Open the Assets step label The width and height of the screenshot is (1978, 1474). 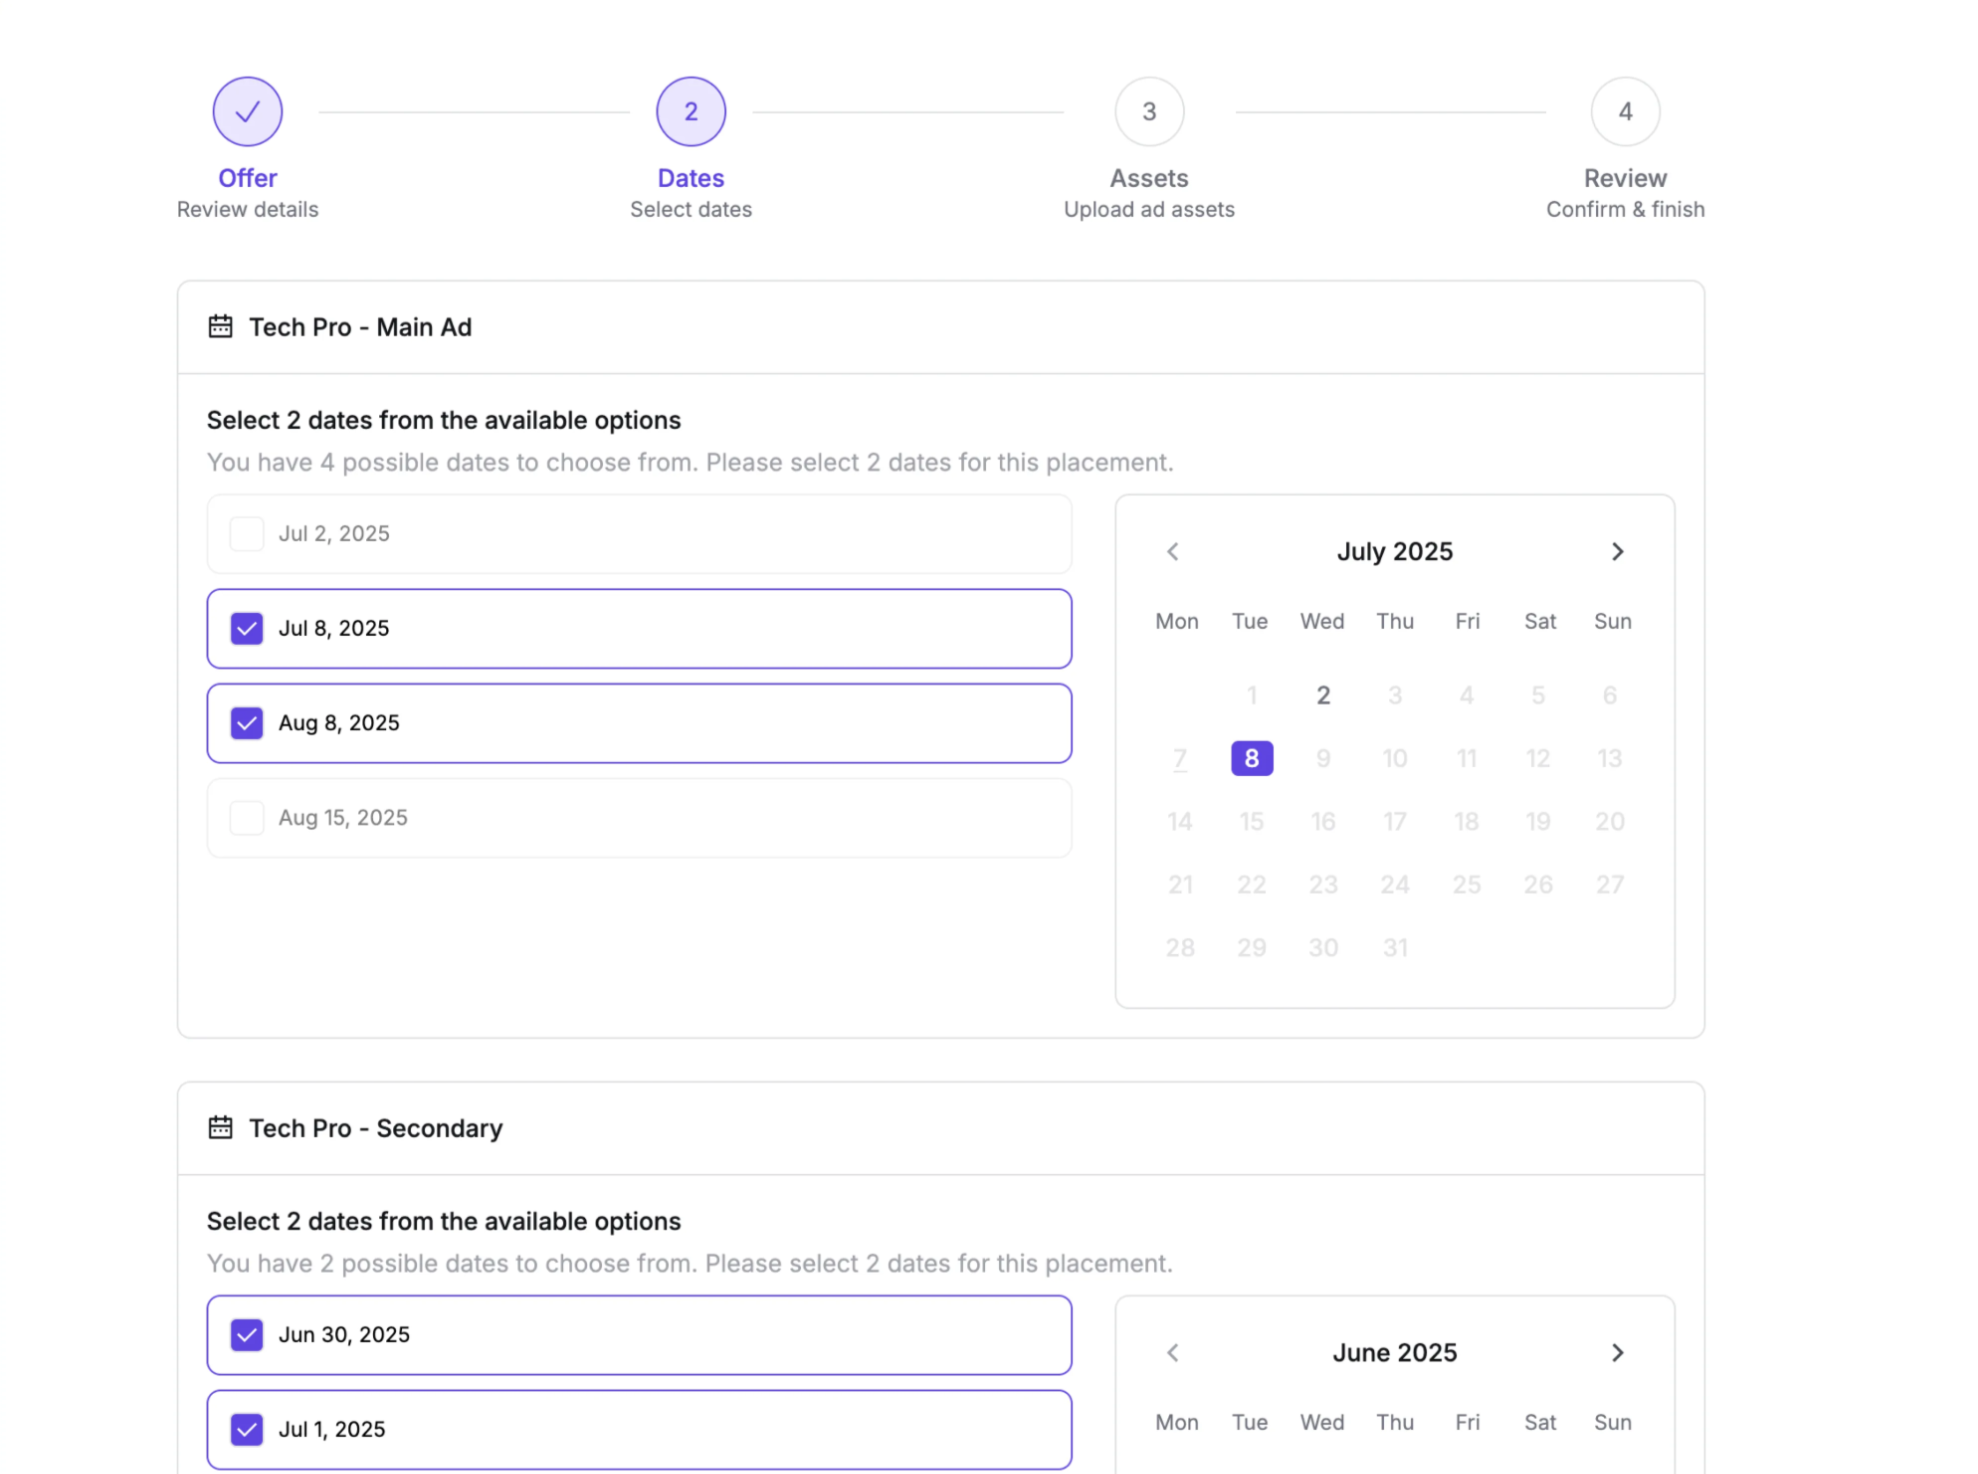tap(1149, 178)
